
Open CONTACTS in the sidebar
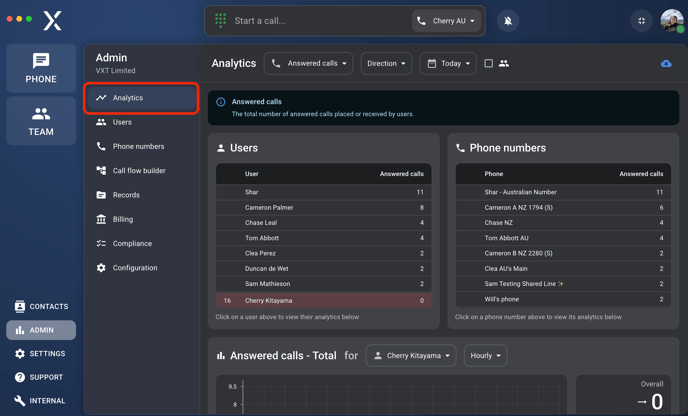pyautogui.click(x=41, y=306)
